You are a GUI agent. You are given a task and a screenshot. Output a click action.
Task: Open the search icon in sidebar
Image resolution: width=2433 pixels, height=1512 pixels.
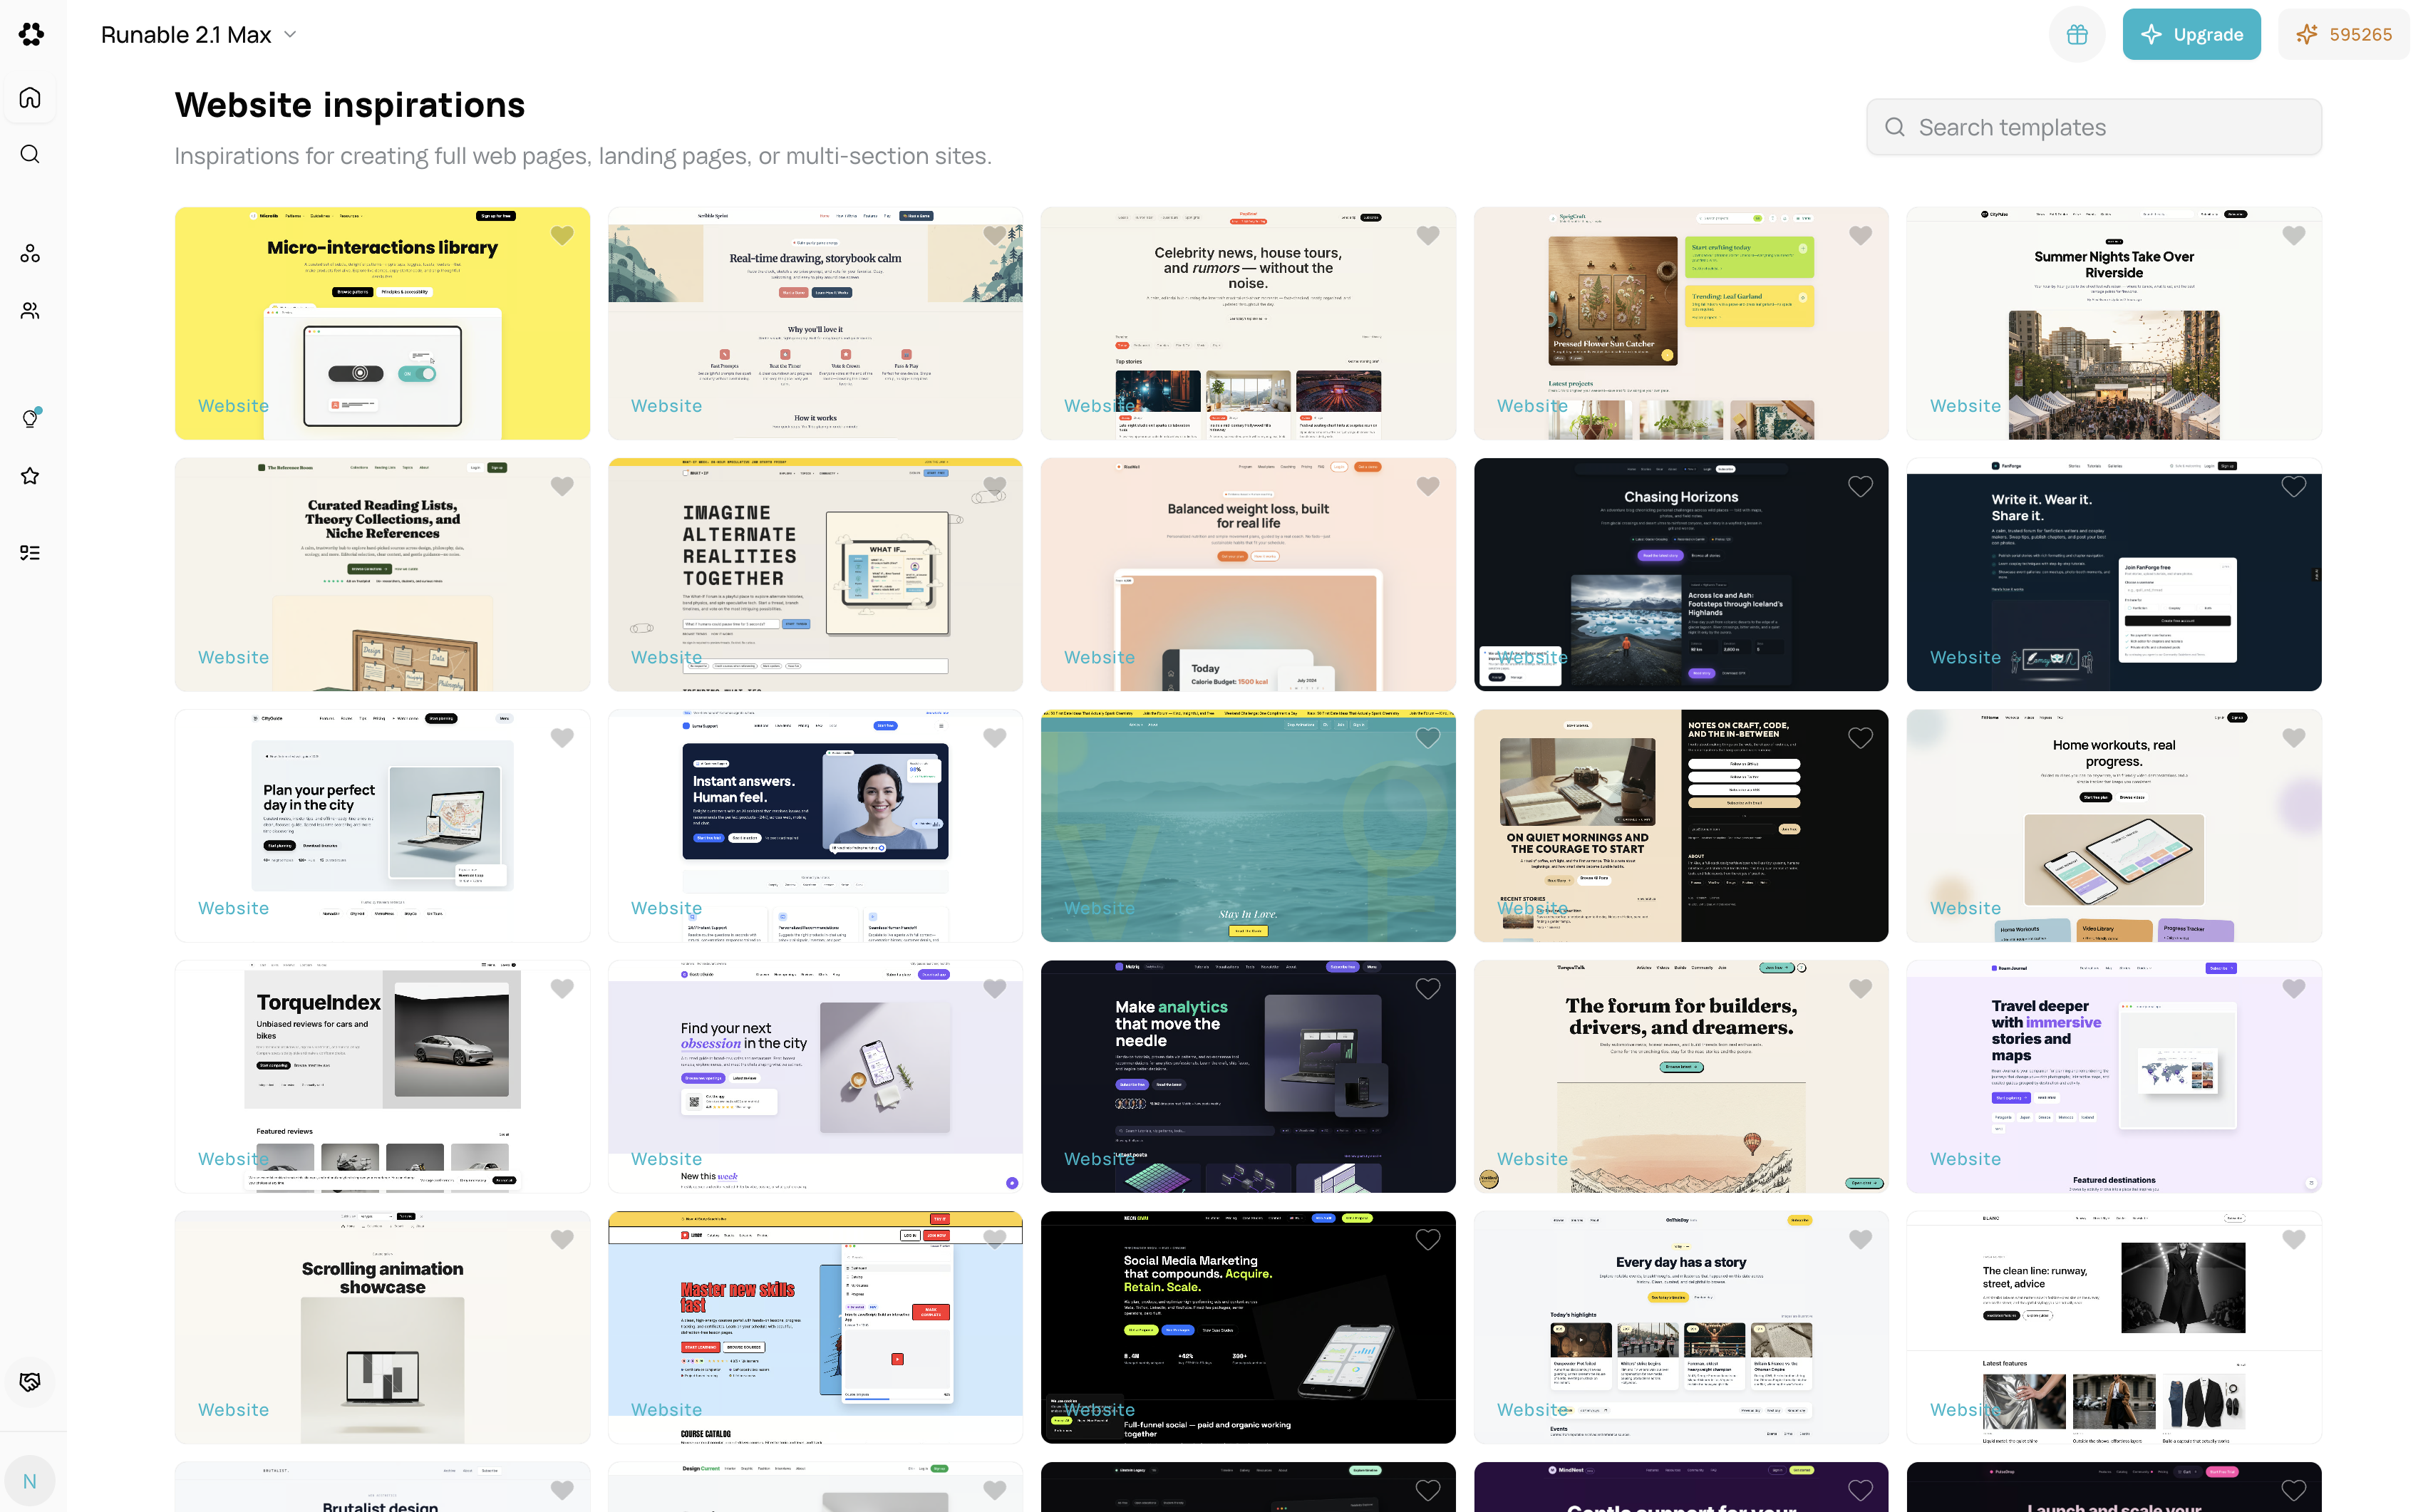tap(30, 154)
